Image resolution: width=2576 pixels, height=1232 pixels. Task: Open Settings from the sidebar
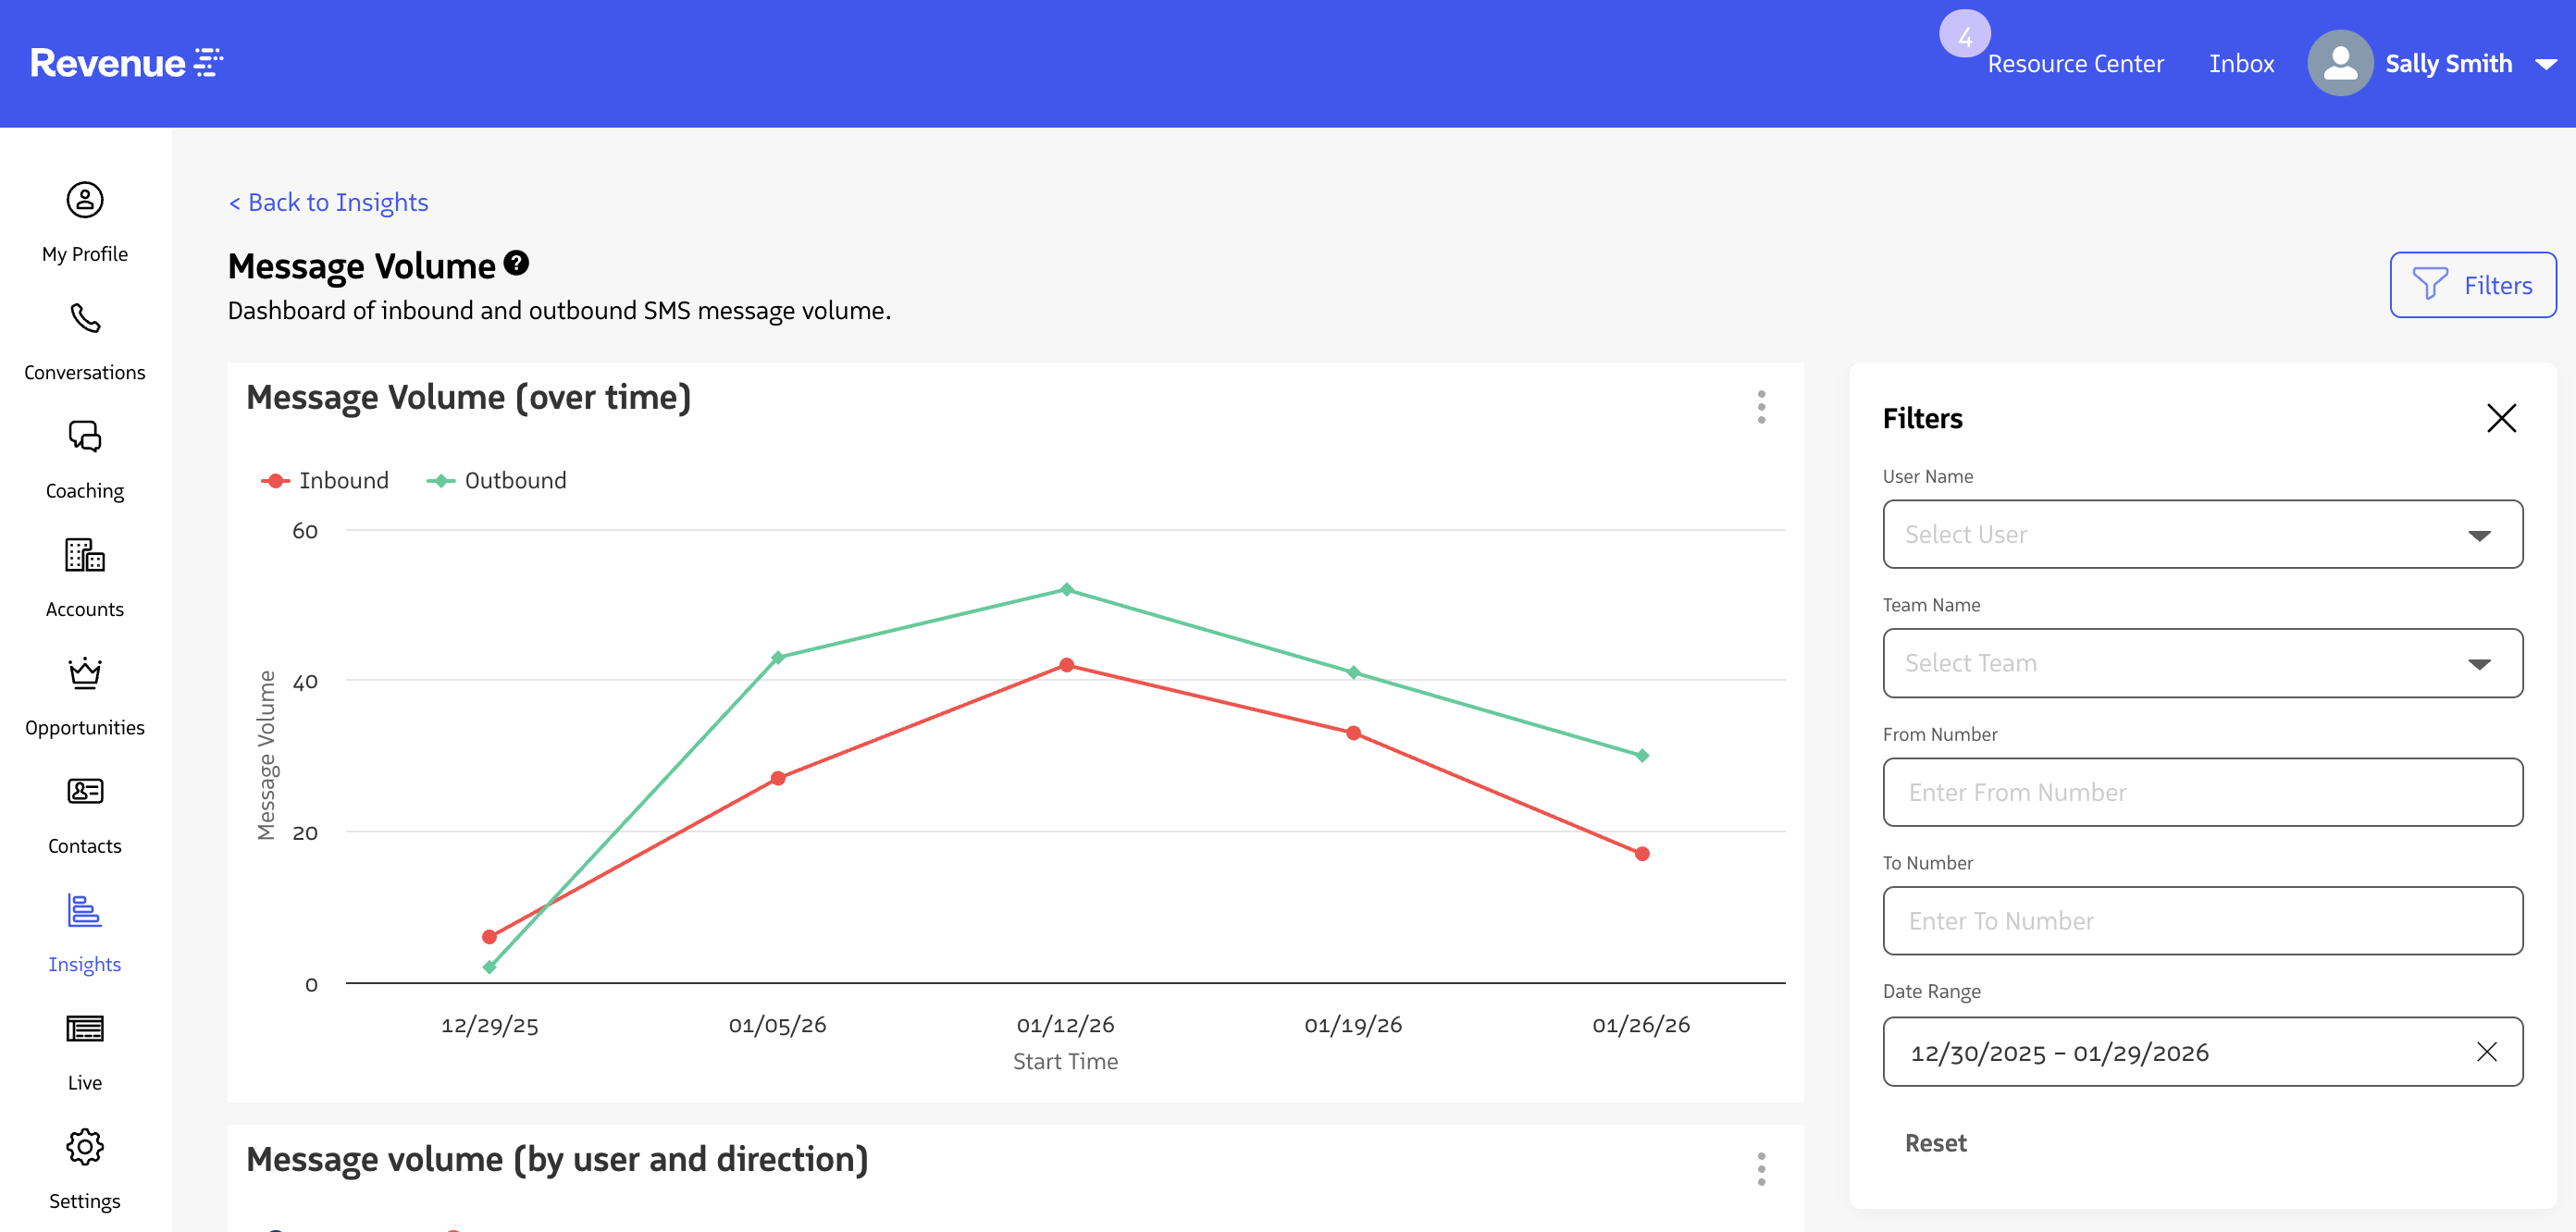pos(84,1168)
